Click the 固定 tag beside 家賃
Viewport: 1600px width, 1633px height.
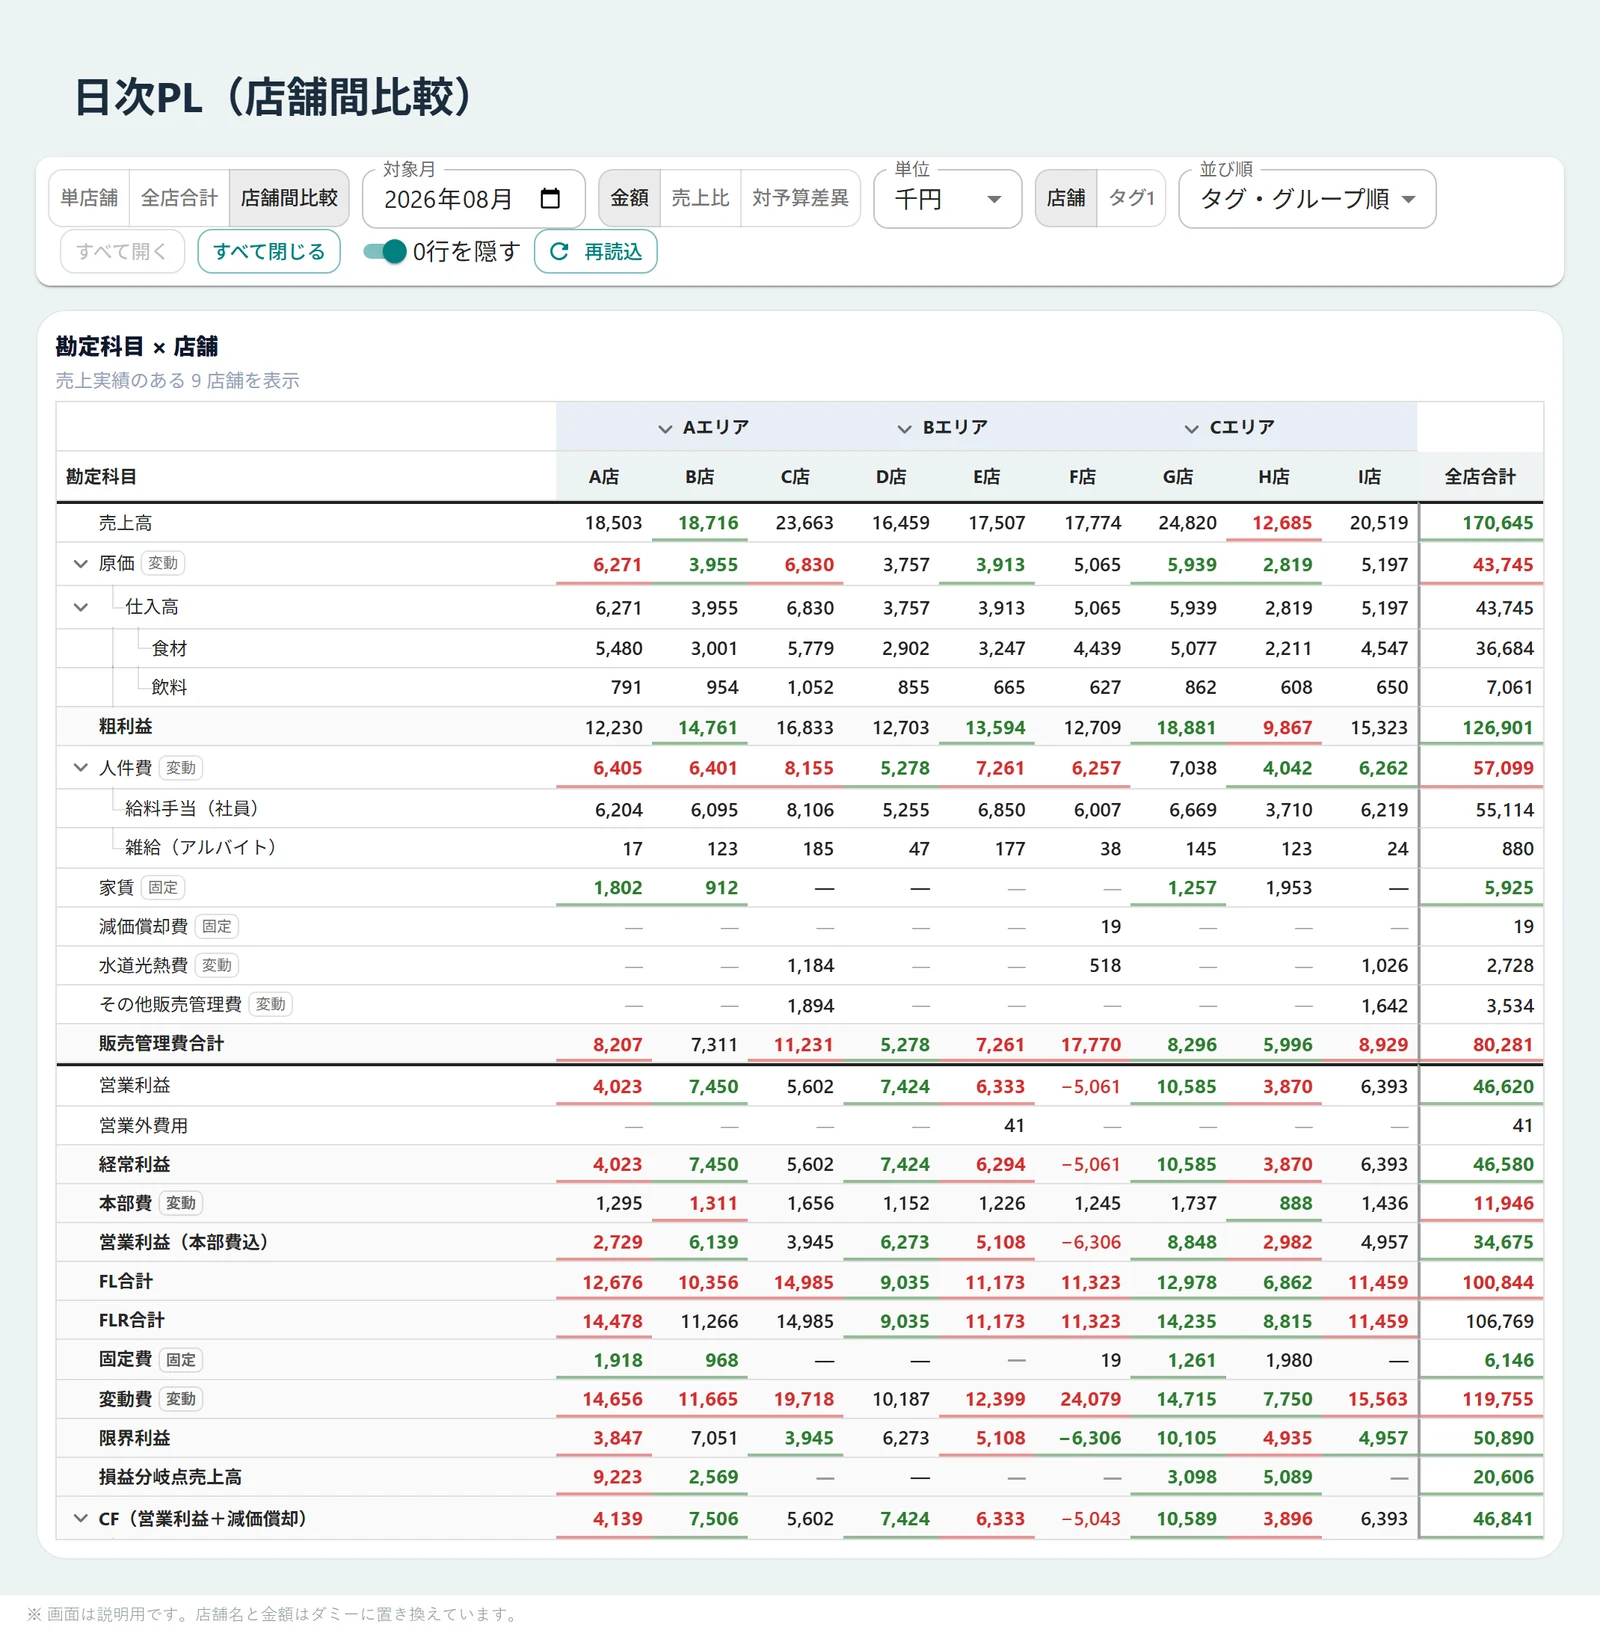(163, 887)
